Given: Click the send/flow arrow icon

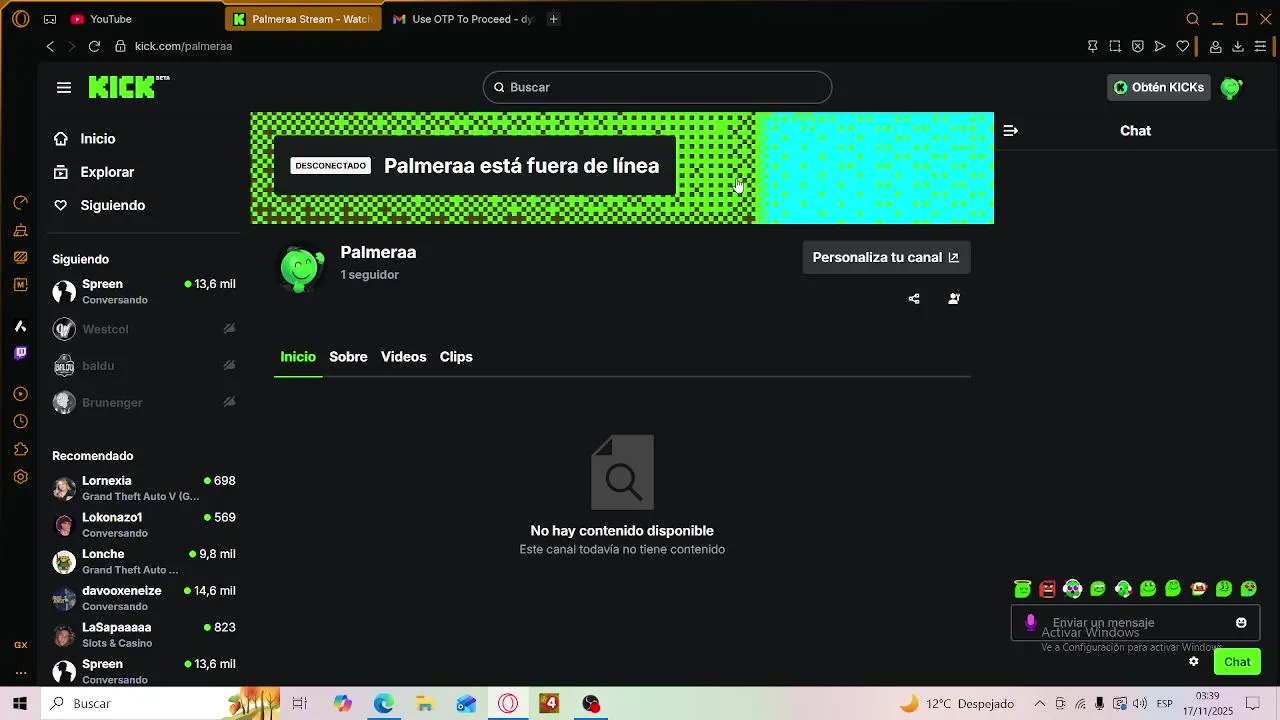Looking at the screenshot, I should coord(1160,46).
